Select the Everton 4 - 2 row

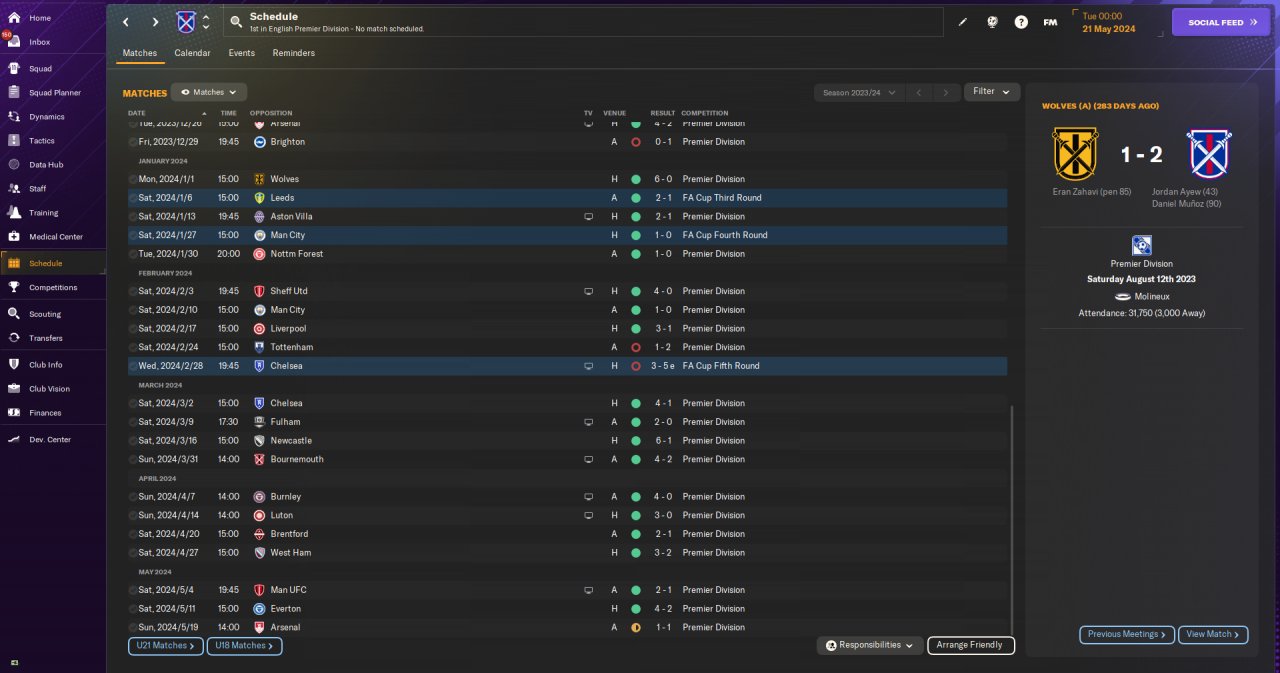point(567,608)
